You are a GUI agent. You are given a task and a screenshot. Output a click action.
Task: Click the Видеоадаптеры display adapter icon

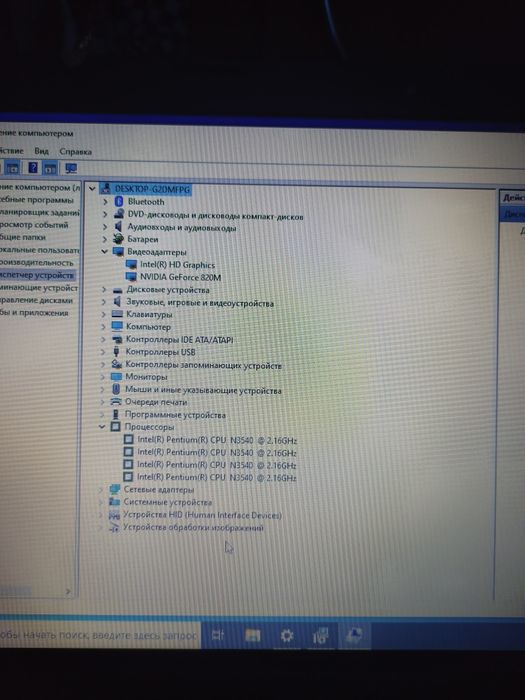pos(118,252)
